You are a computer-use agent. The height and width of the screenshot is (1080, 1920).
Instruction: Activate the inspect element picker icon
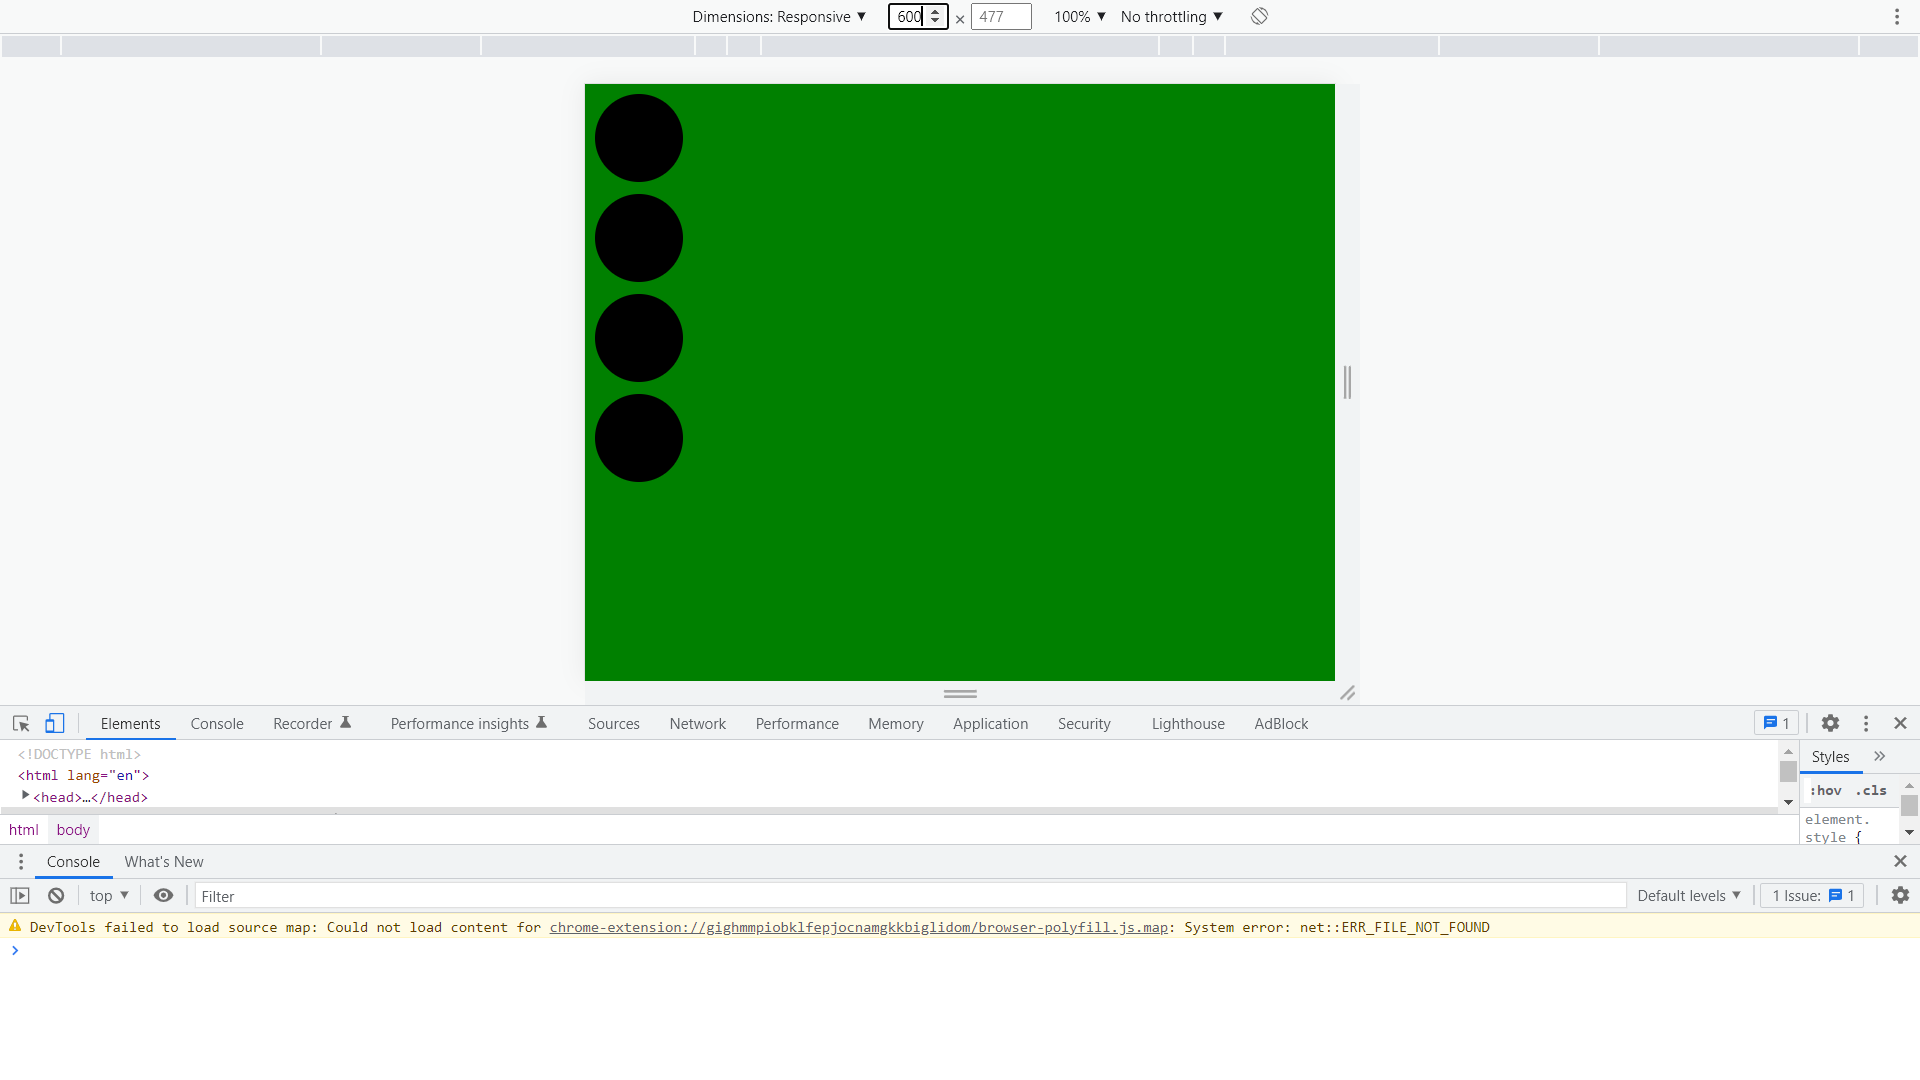[21, 723]
